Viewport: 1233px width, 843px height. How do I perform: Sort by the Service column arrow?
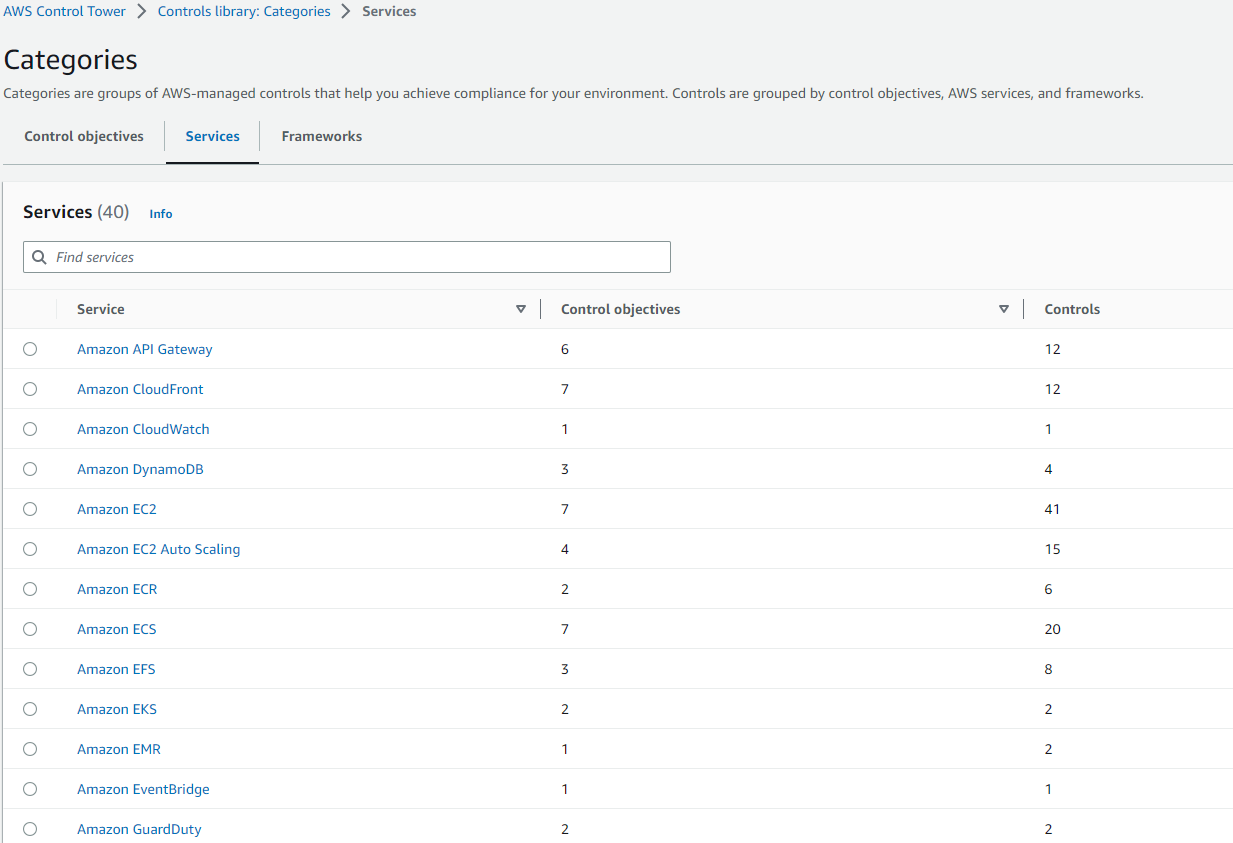click(x=521, y=309)
